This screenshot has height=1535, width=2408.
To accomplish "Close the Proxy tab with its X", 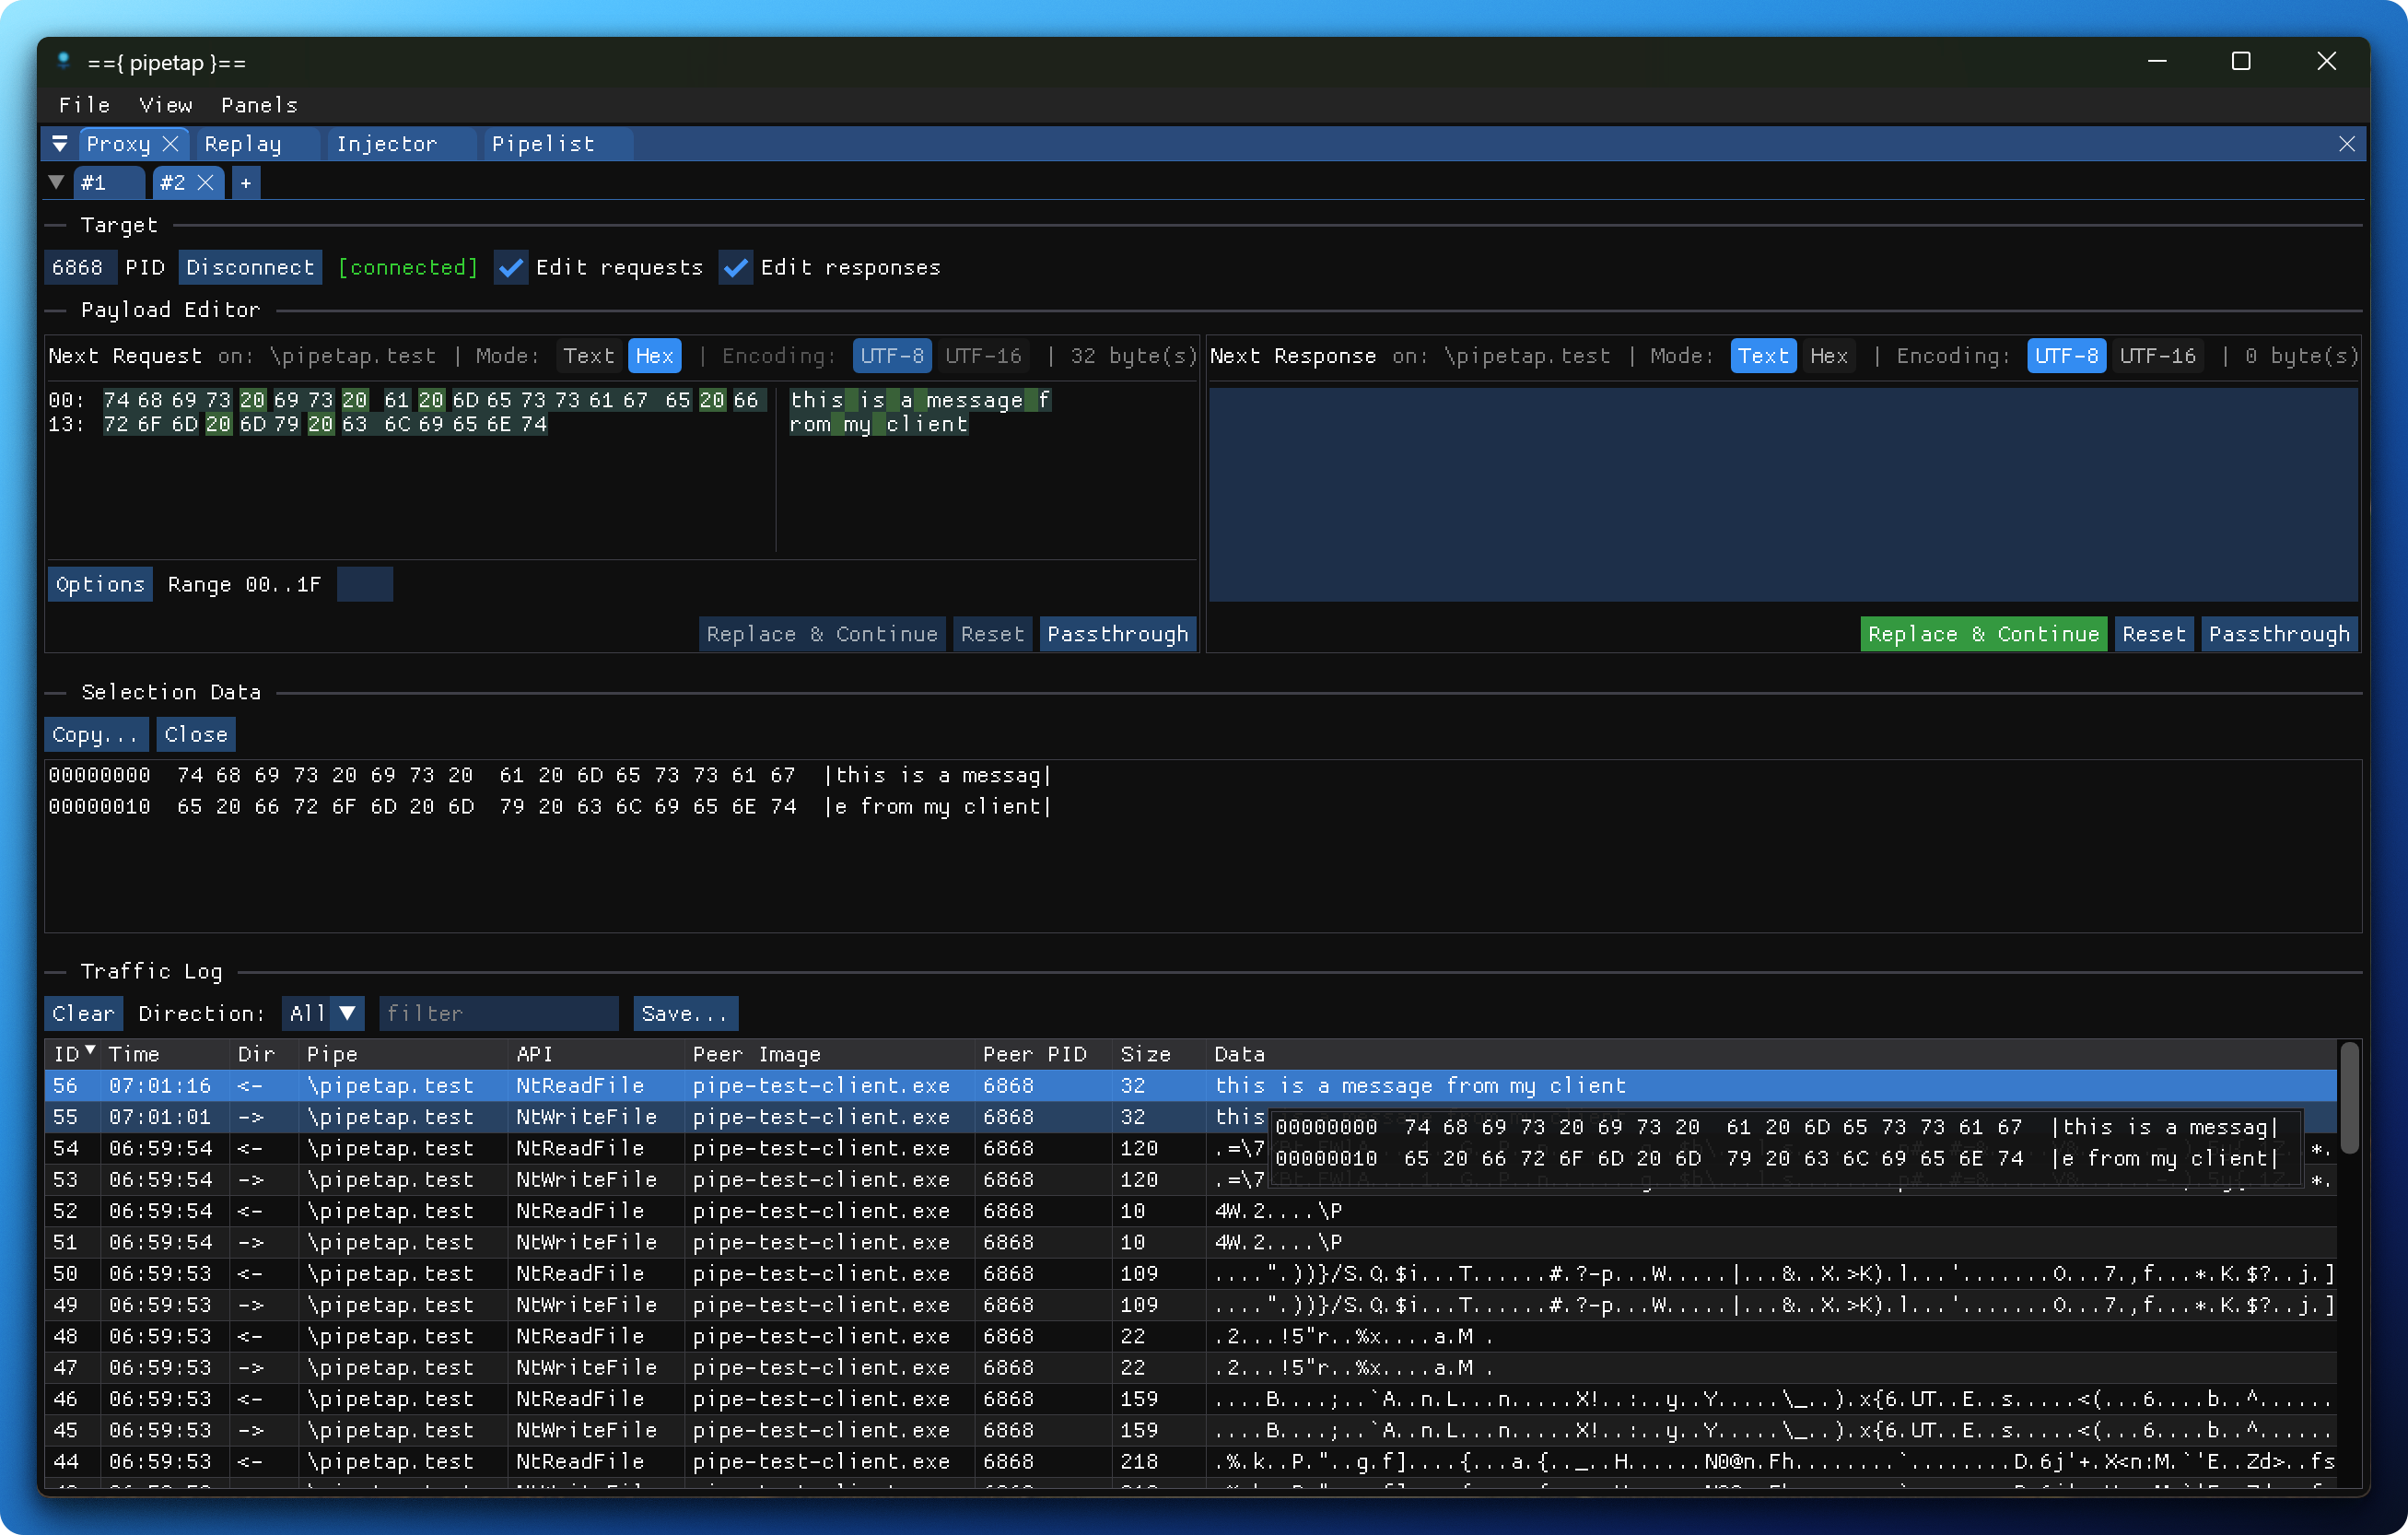I will pos(170,143).
